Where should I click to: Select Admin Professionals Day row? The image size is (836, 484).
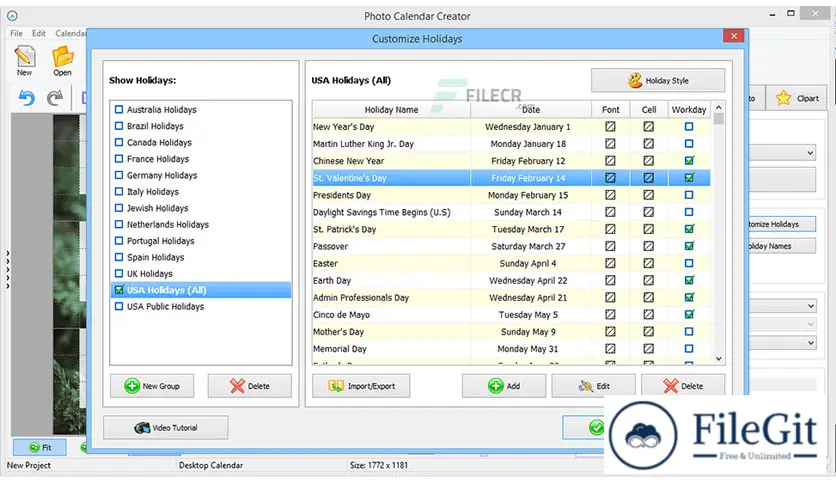pos(511,297)
